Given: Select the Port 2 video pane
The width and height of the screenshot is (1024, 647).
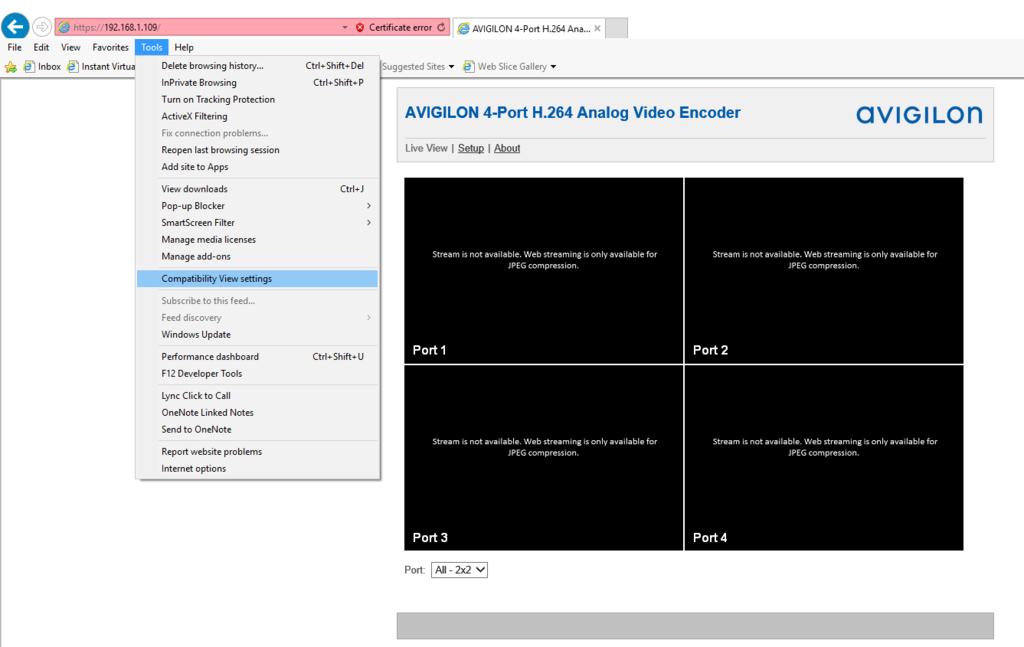Looking at the screenshot, I should click(x=824, y=270).
